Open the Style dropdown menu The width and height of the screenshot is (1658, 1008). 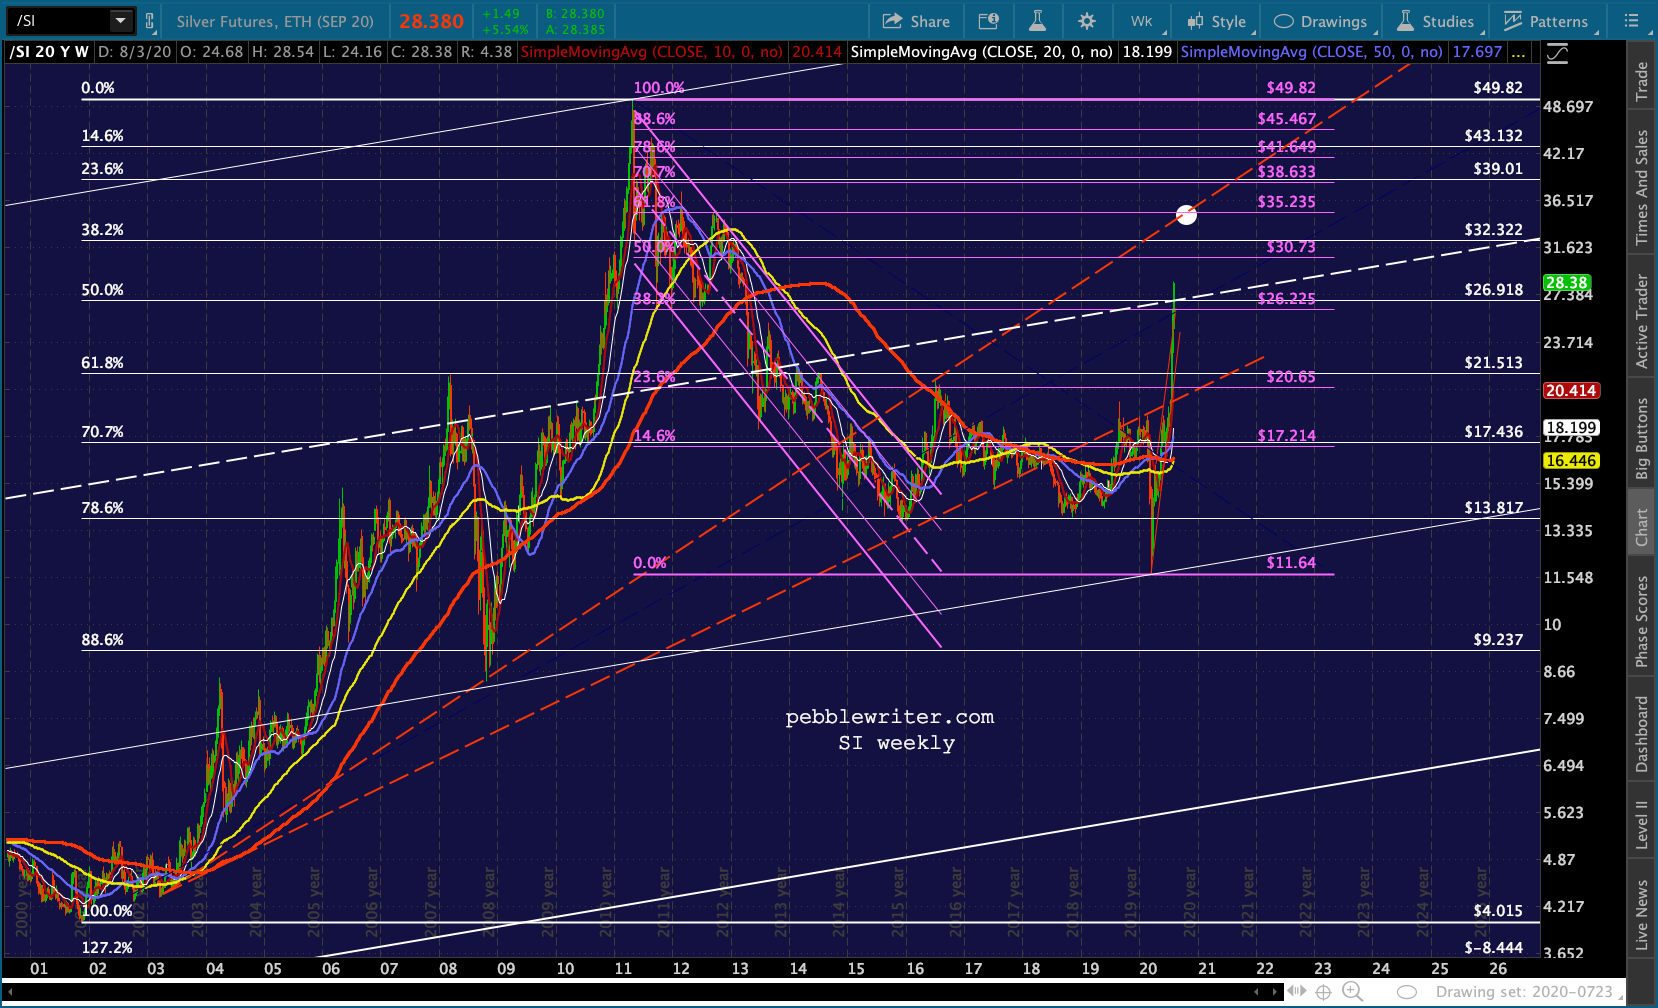point(1216,21)
